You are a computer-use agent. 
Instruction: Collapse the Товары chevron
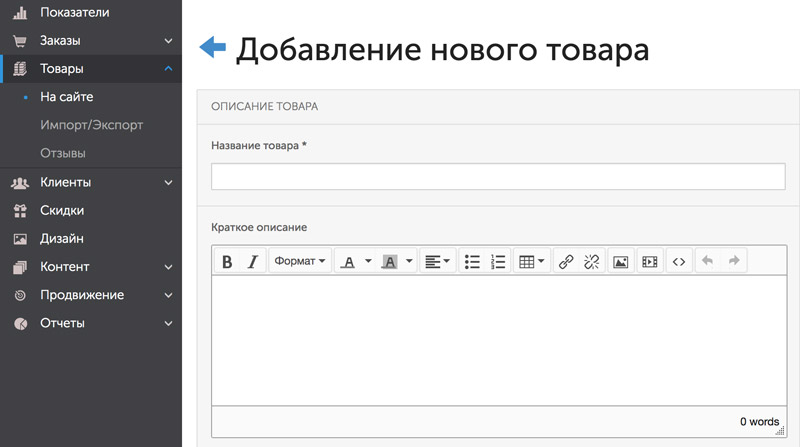click(168, 69)
